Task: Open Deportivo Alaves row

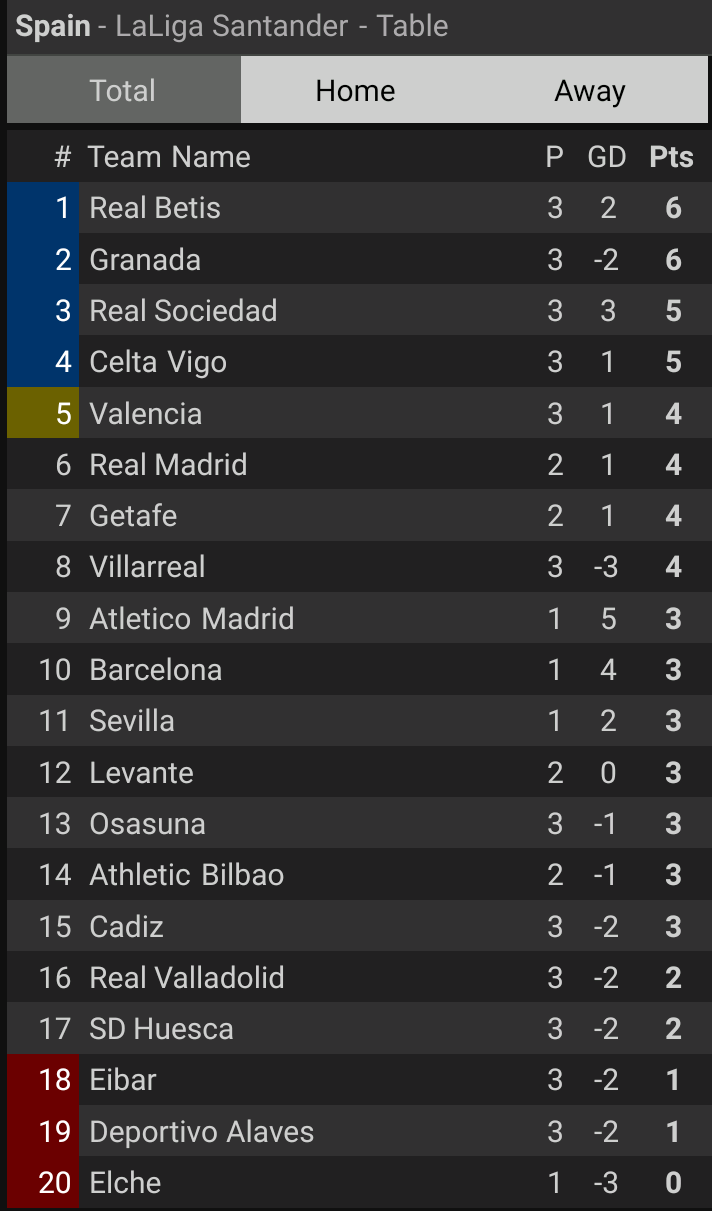Action: pos(202,1132)
